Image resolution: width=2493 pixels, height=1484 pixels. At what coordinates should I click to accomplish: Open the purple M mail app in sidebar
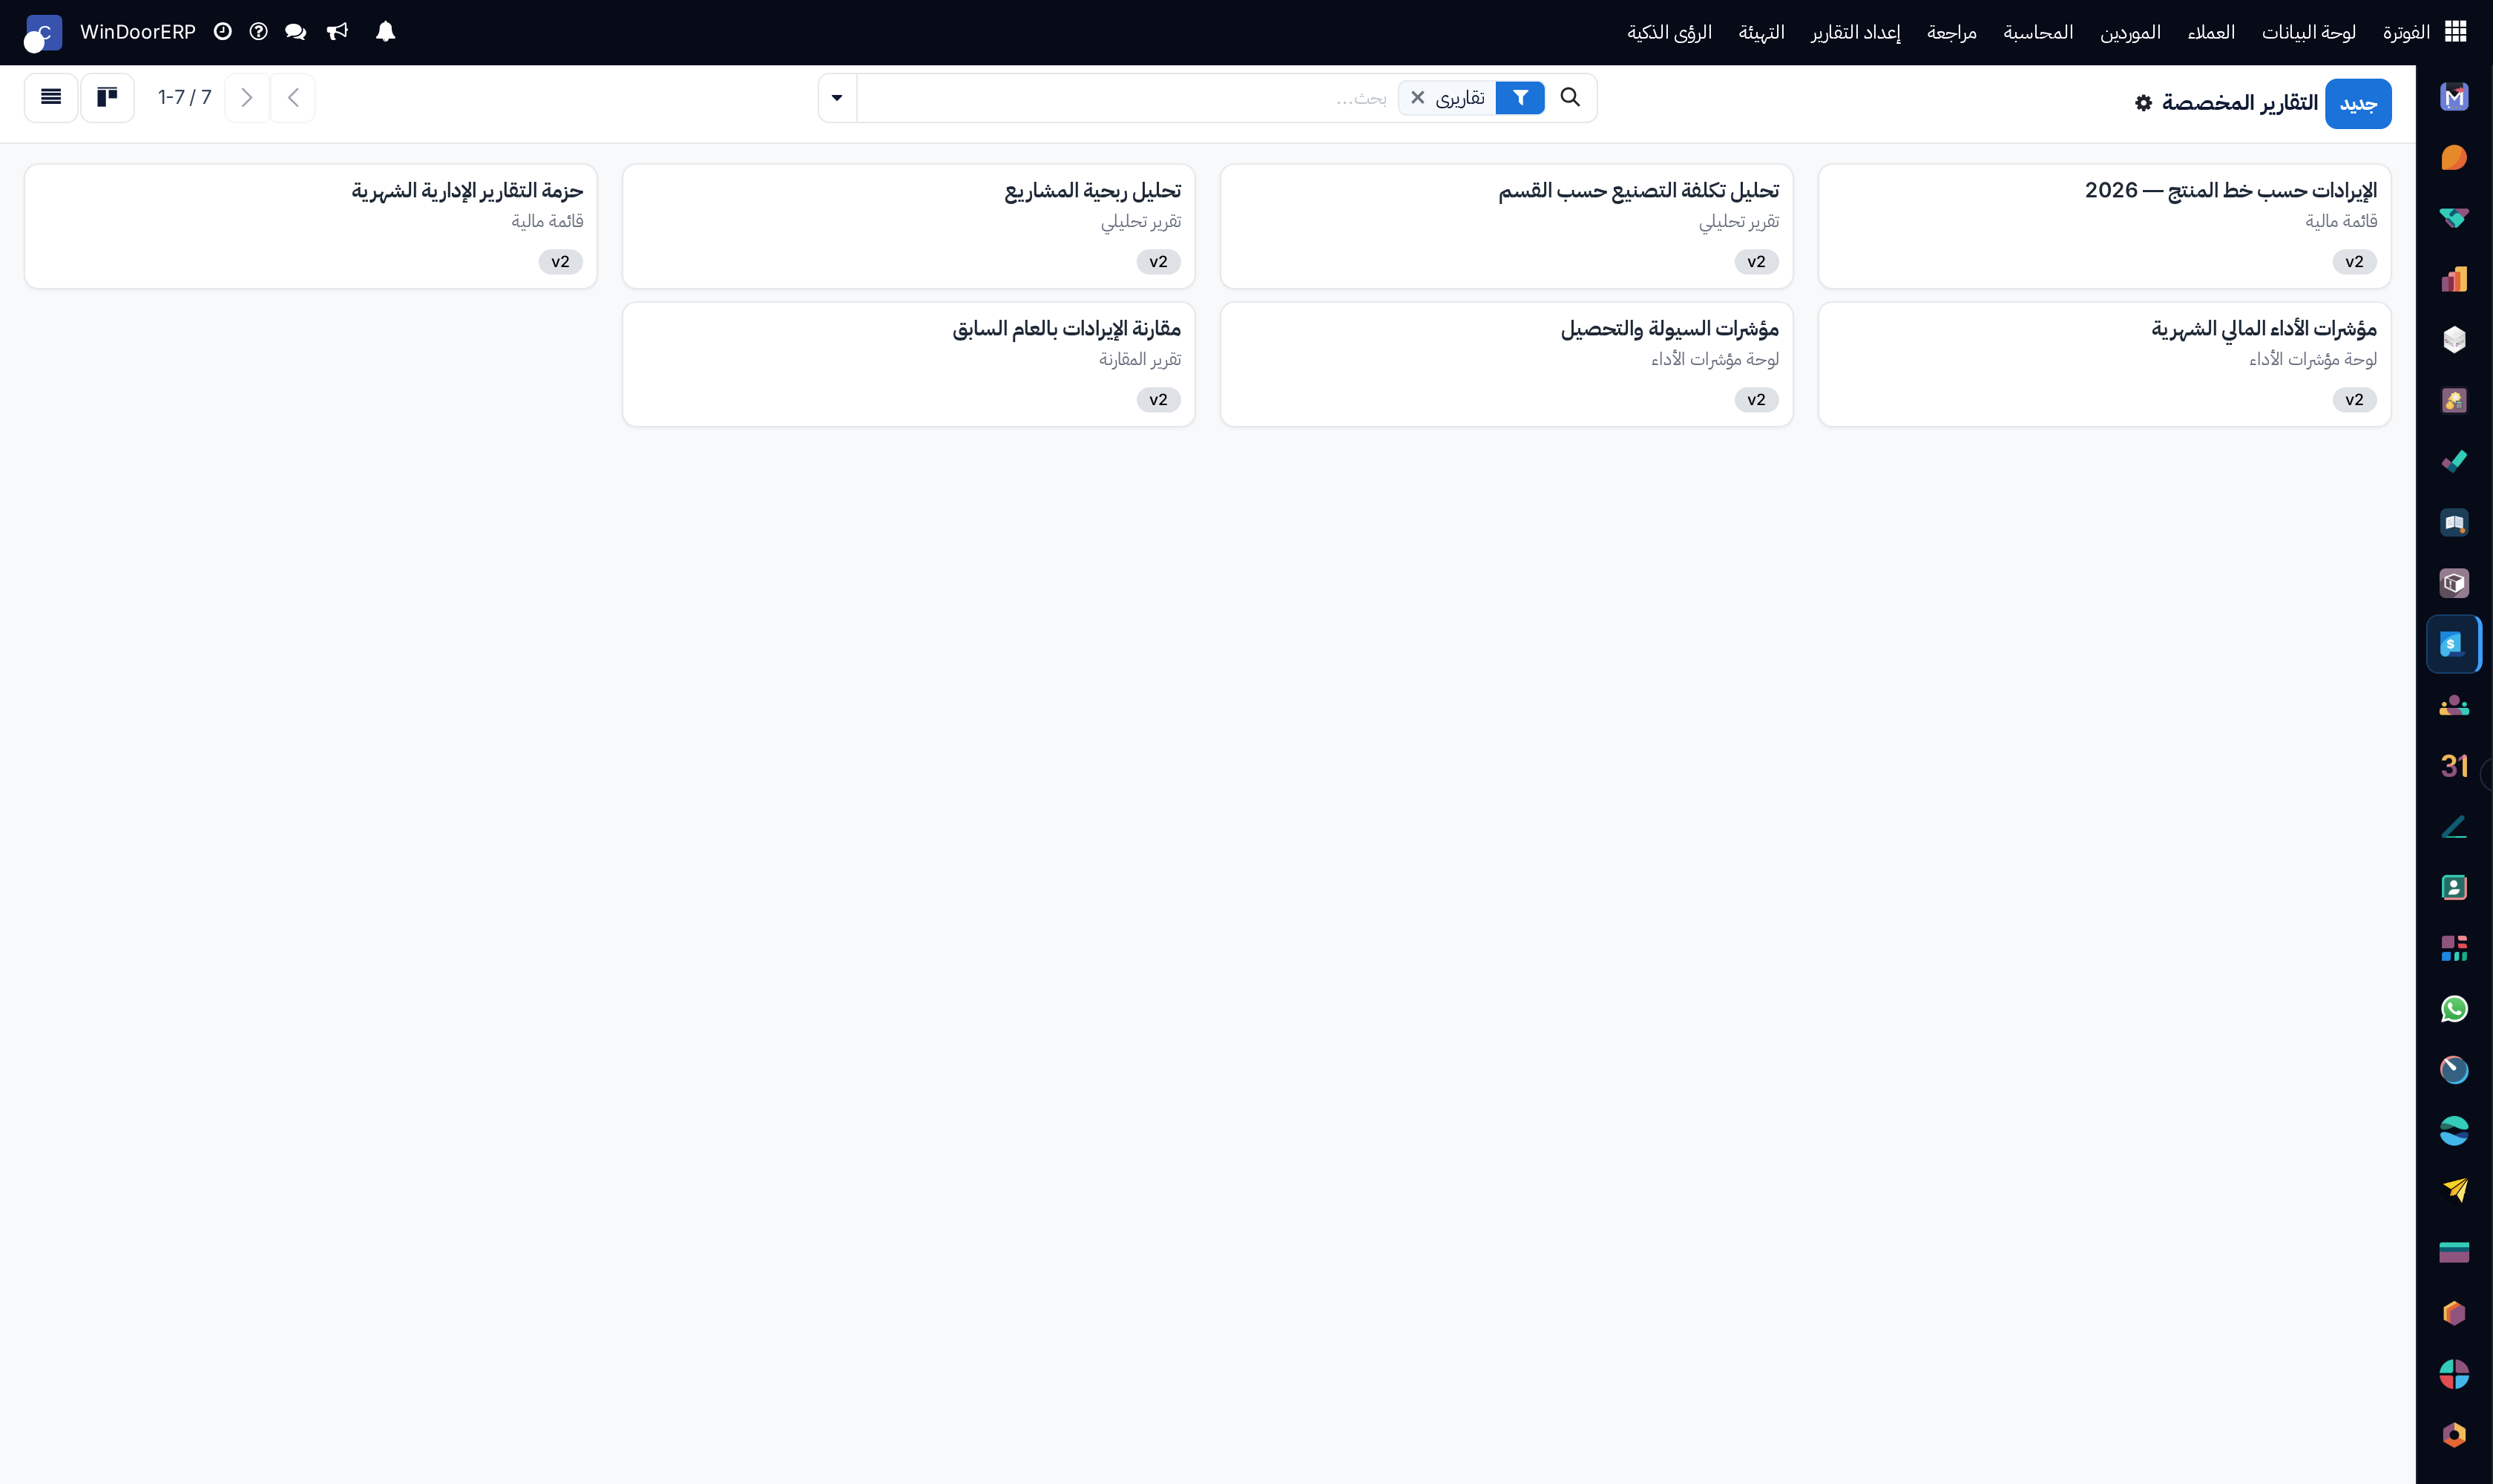click(2454, 97)
